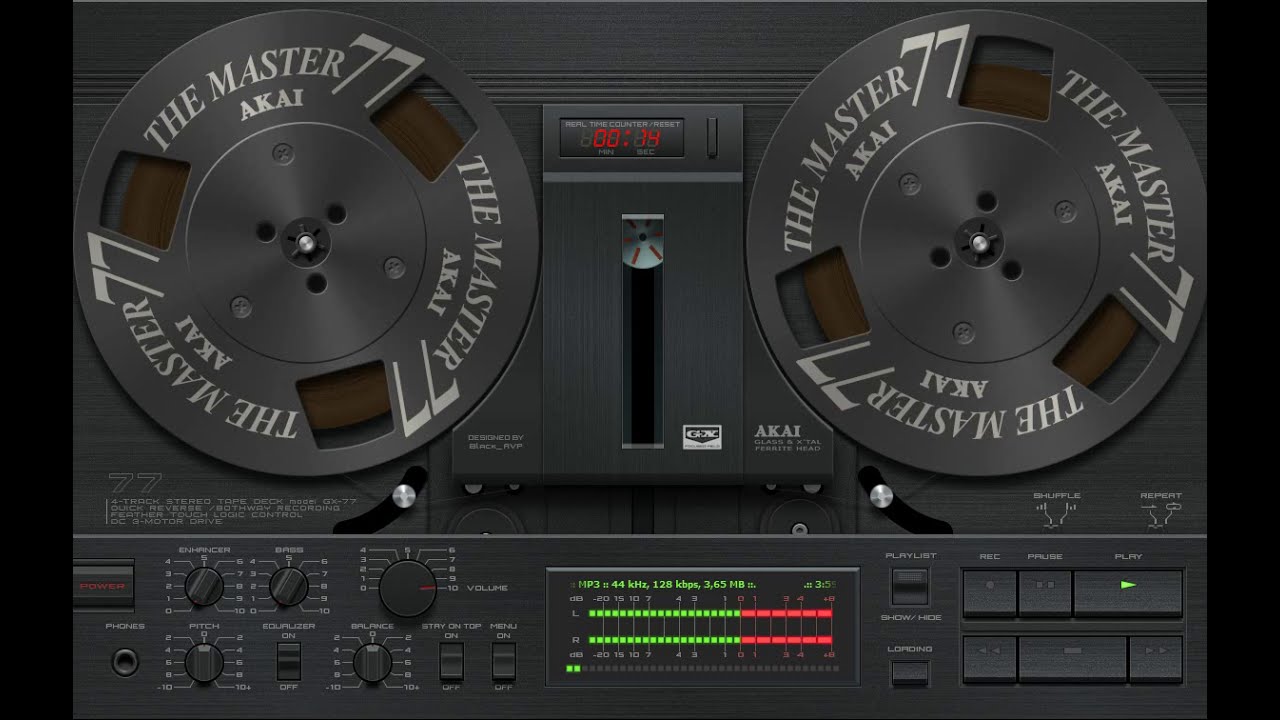Switch the red Power button

pos(103,586)
